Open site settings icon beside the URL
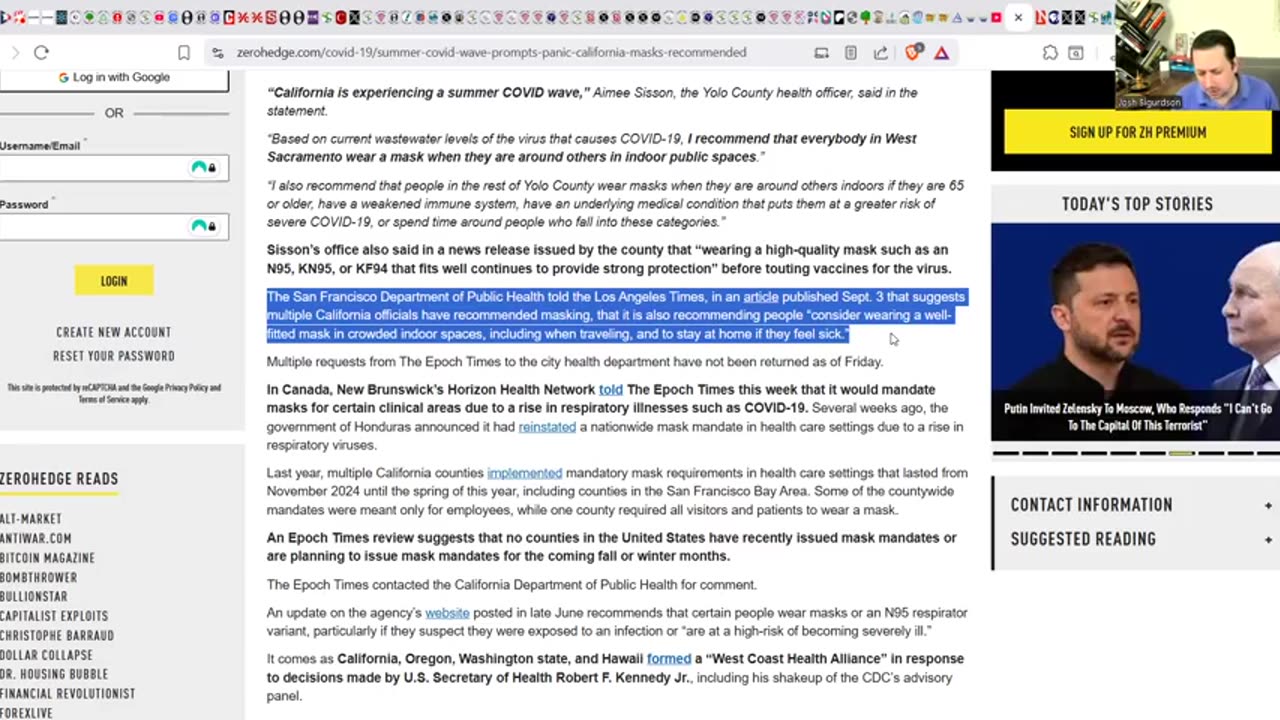Screen dimensions: 1280x720 (217, 53)
